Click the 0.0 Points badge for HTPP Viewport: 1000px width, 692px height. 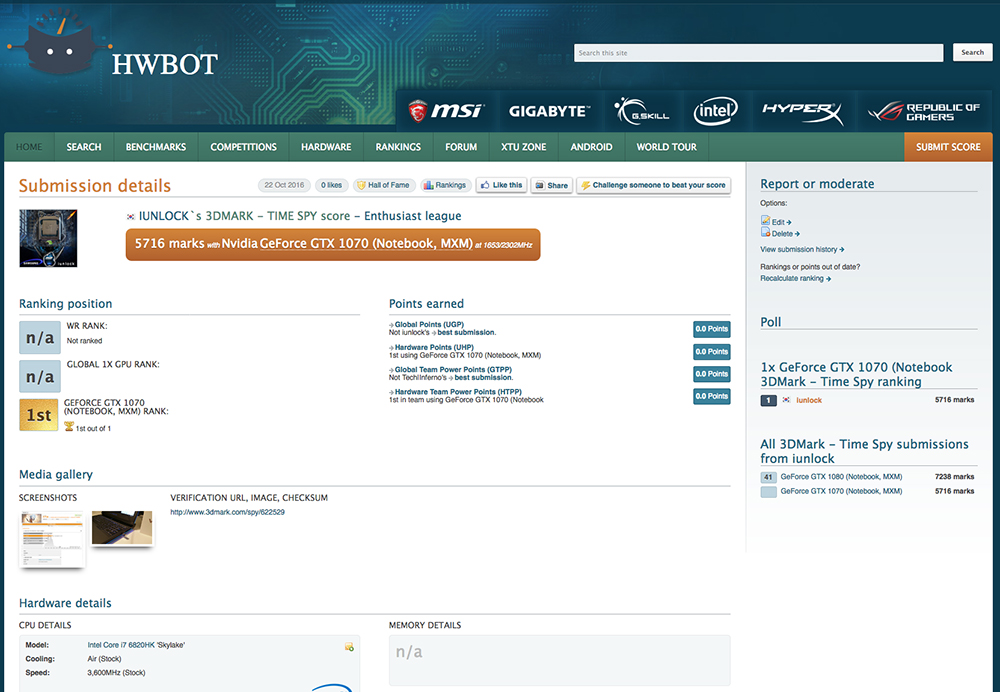click(x=712, y=396)
